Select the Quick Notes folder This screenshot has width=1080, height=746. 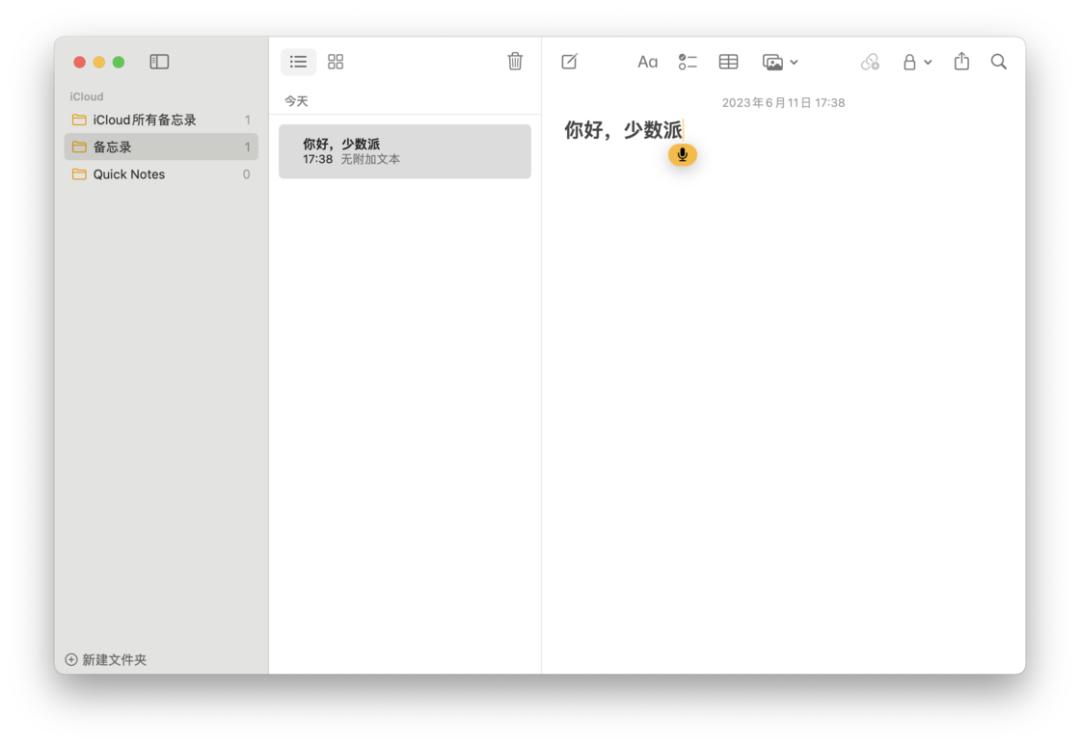pyautogui.click(x=161, y=174)
